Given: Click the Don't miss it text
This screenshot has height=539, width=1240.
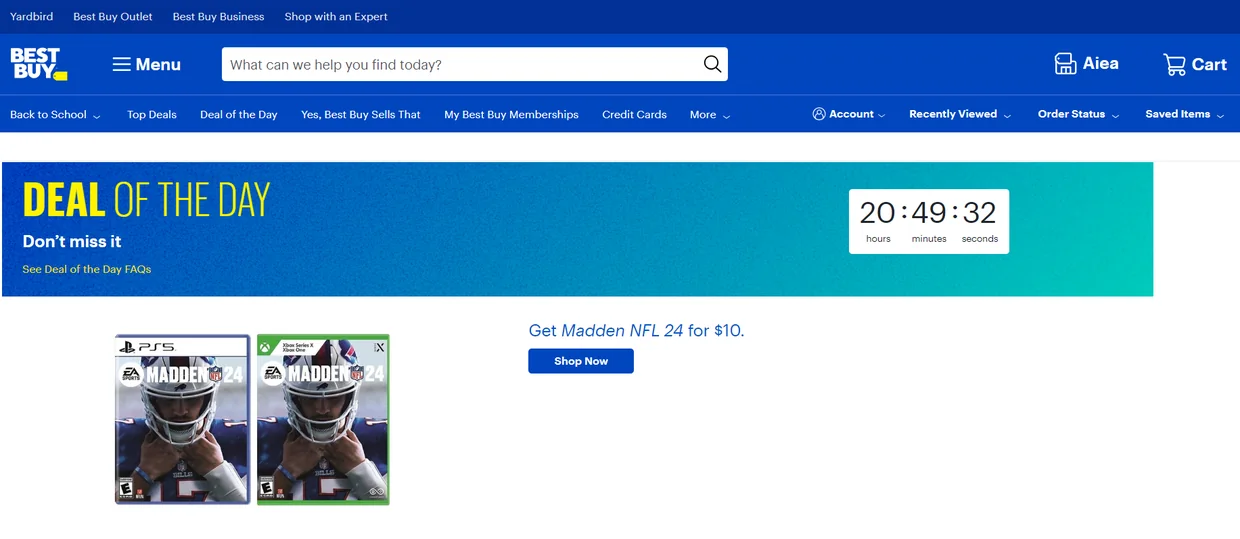Looking at the screenshot, I should (x=72, y=241).
